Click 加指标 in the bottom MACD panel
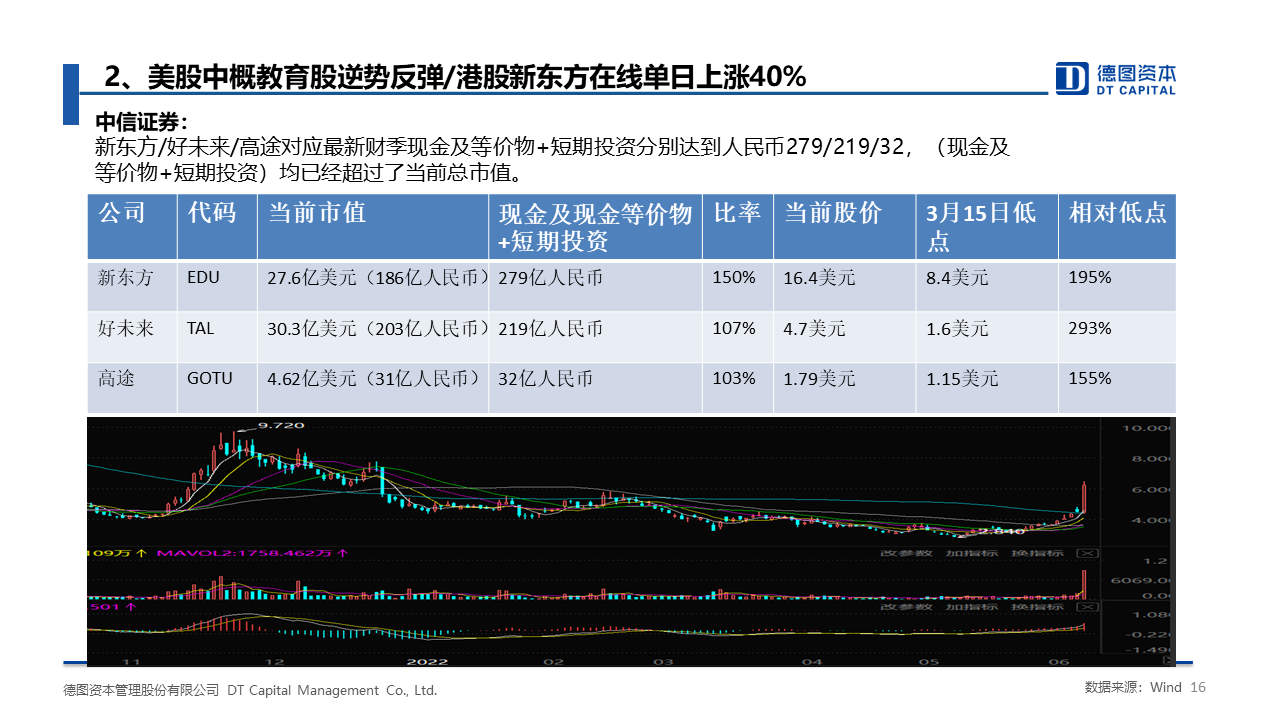This screenshot has height=720, width=1280. tap(971, 606)
